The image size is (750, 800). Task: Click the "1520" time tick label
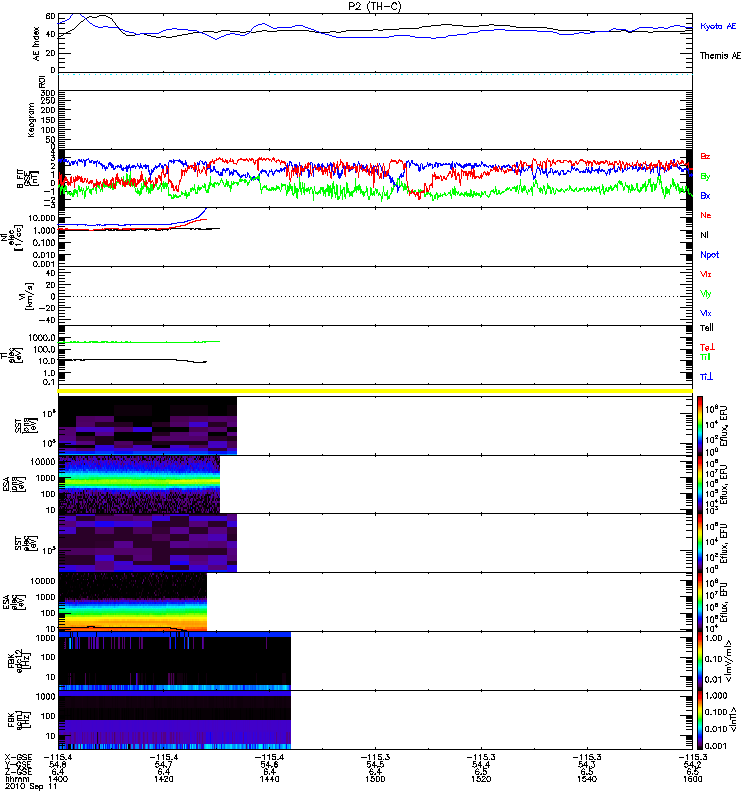pos(481,779)
